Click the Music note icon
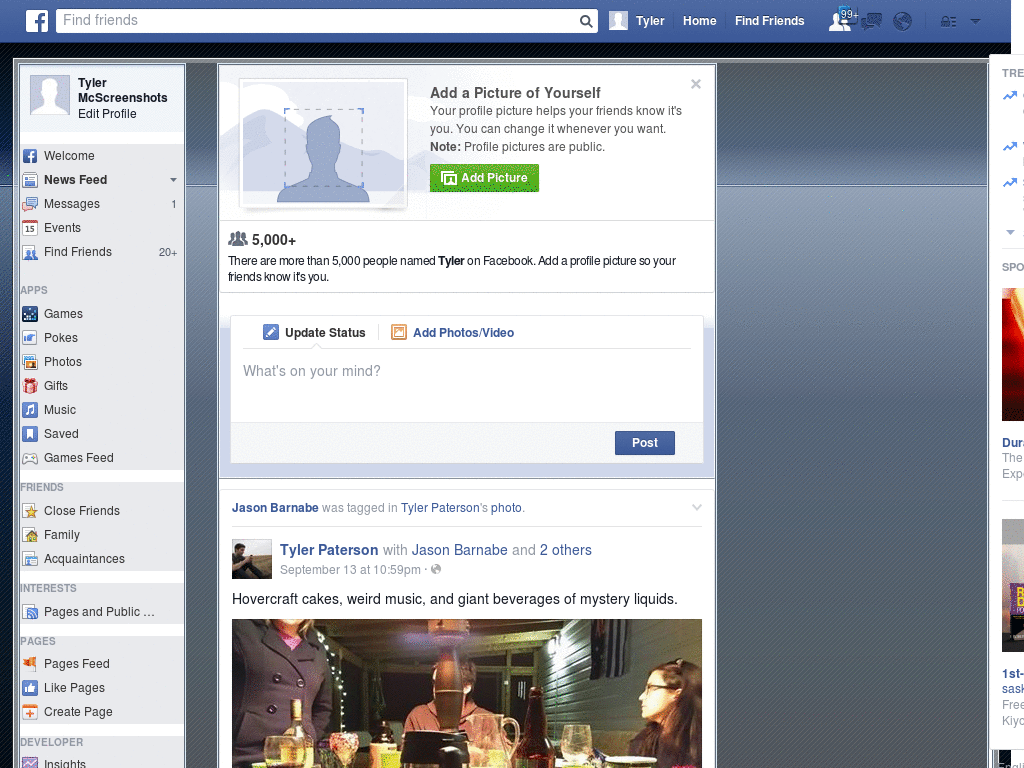Image resolution: width=1024 pixels, height=768 pixels. (x=30, y=410)
